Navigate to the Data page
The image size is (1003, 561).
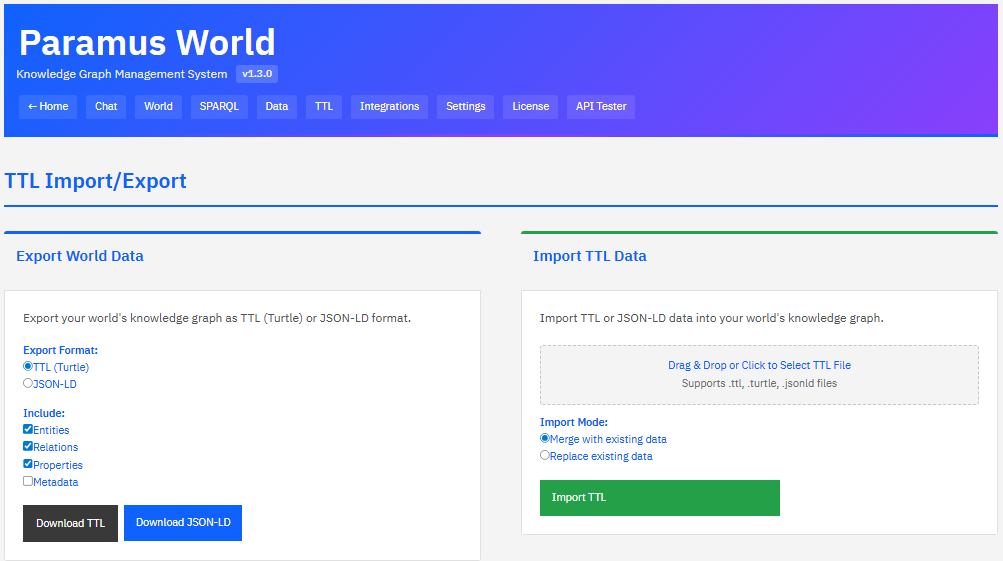[277, 107]
